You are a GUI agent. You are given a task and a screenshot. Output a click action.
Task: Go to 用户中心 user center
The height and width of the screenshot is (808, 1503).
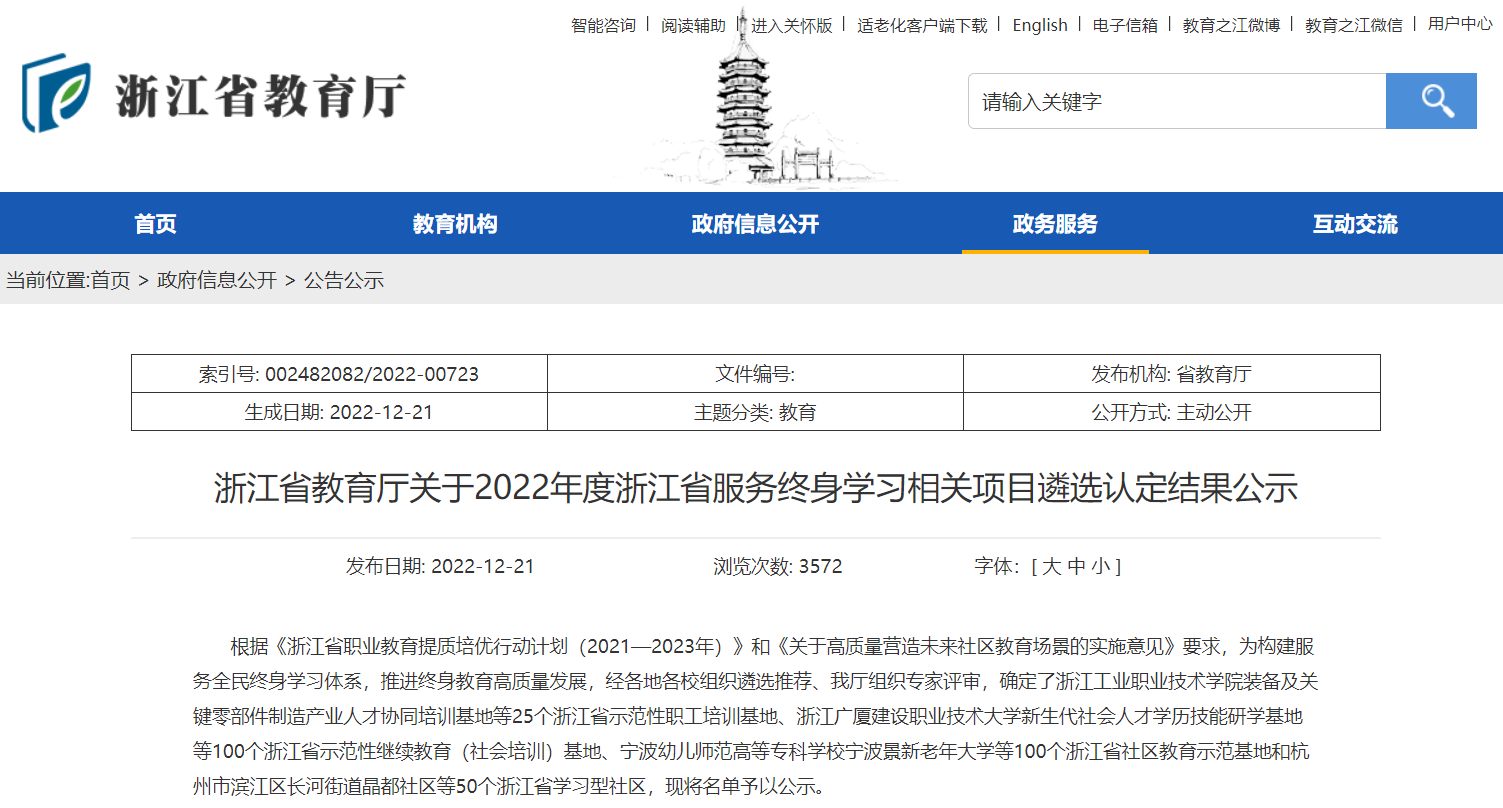click(x=1460, y=24)
